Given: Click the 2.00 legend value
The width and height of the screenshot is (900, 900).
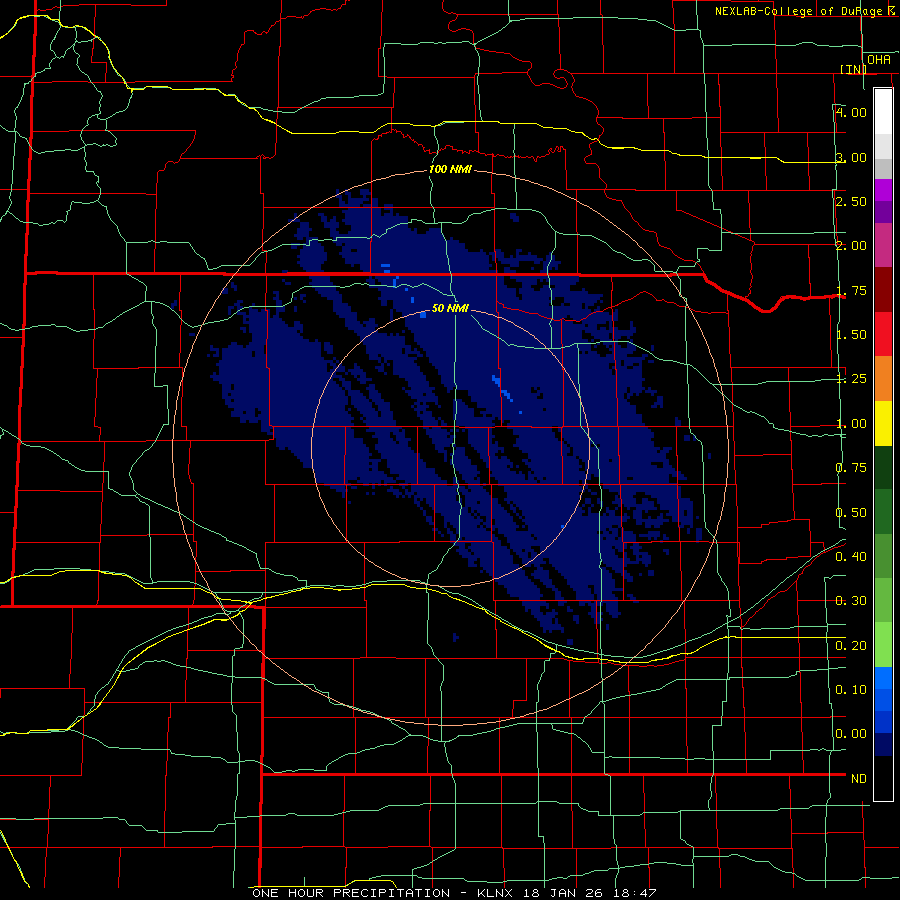Looking at the screenshot, I should [851, 246].
